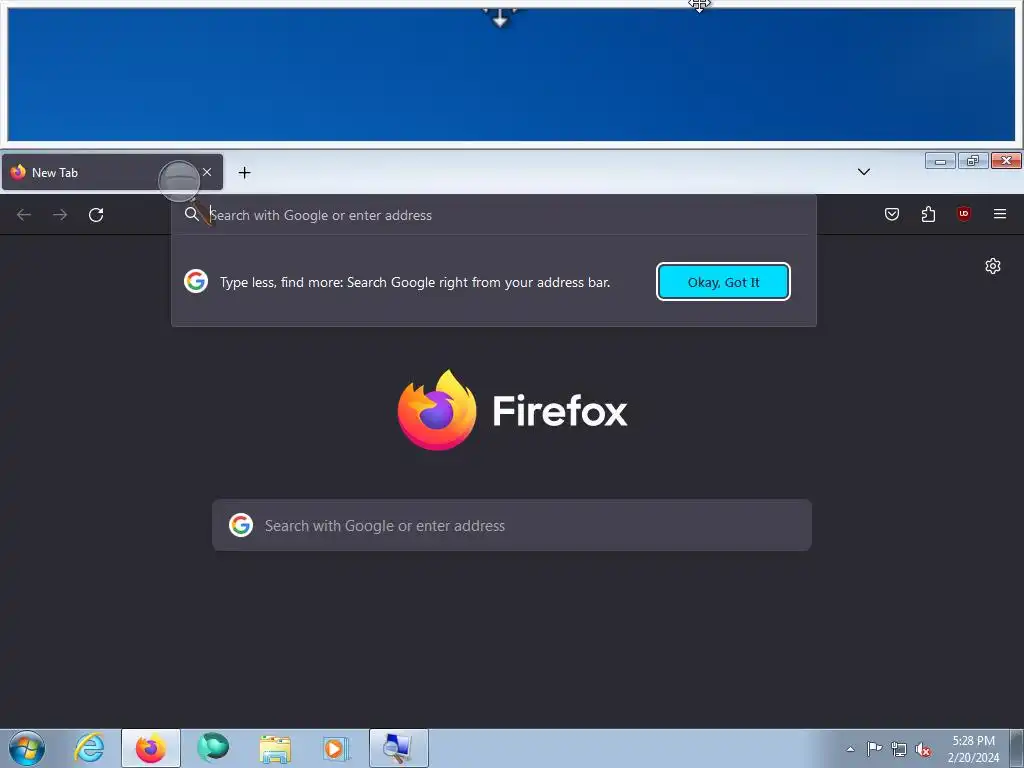The height and width of the screenshot is (768, 1024).
Task: Close the New Tab tab
Action: [x=207, y=172]
